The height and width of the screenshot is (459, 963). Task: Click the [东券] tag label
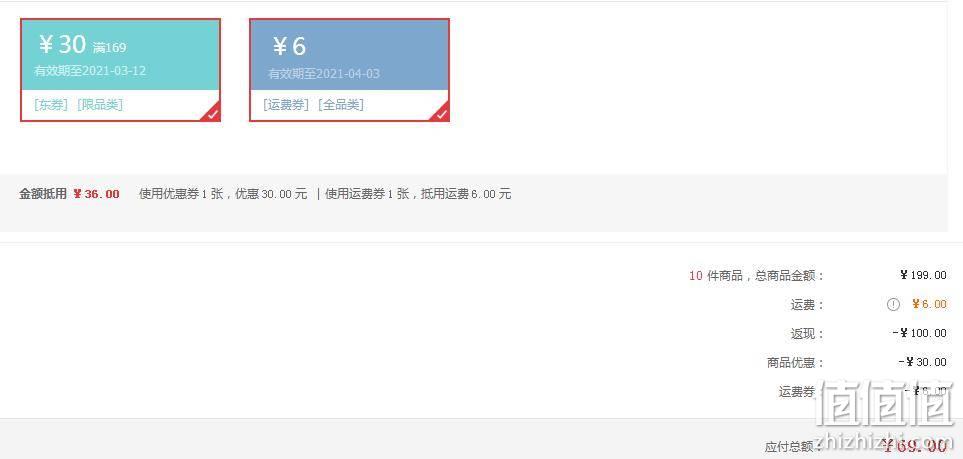click(x=52, y=104)
